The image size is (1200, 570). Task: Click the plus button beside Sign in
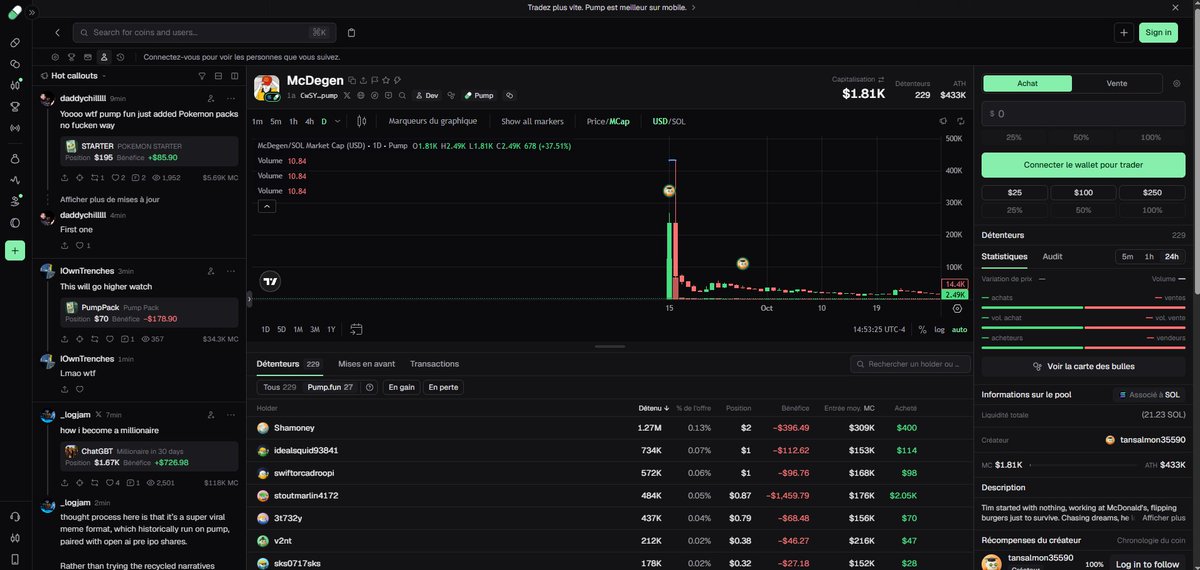[x=1124, y=32]
